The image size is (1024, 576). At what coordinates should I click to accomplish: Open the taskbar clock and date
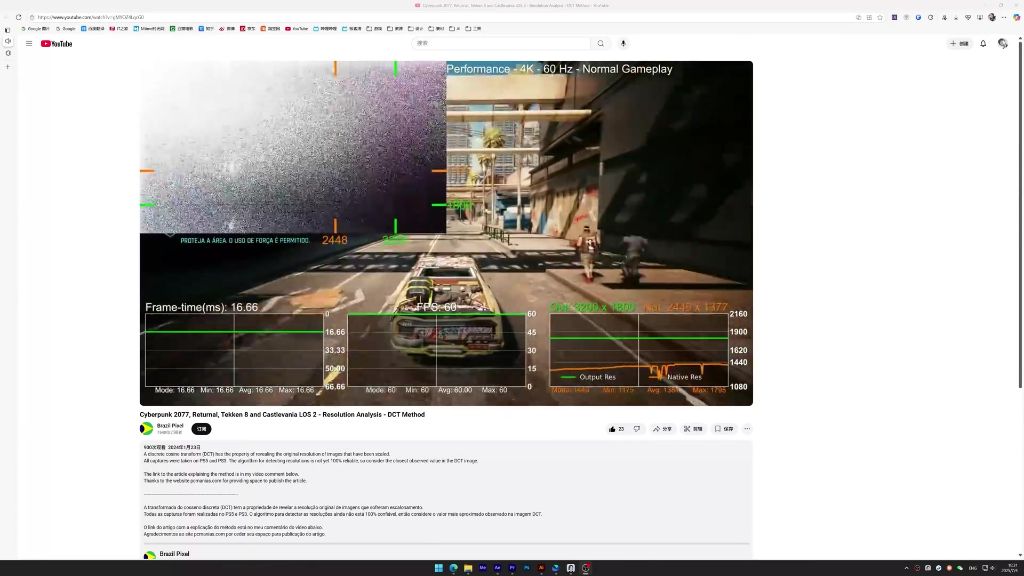1010,568
